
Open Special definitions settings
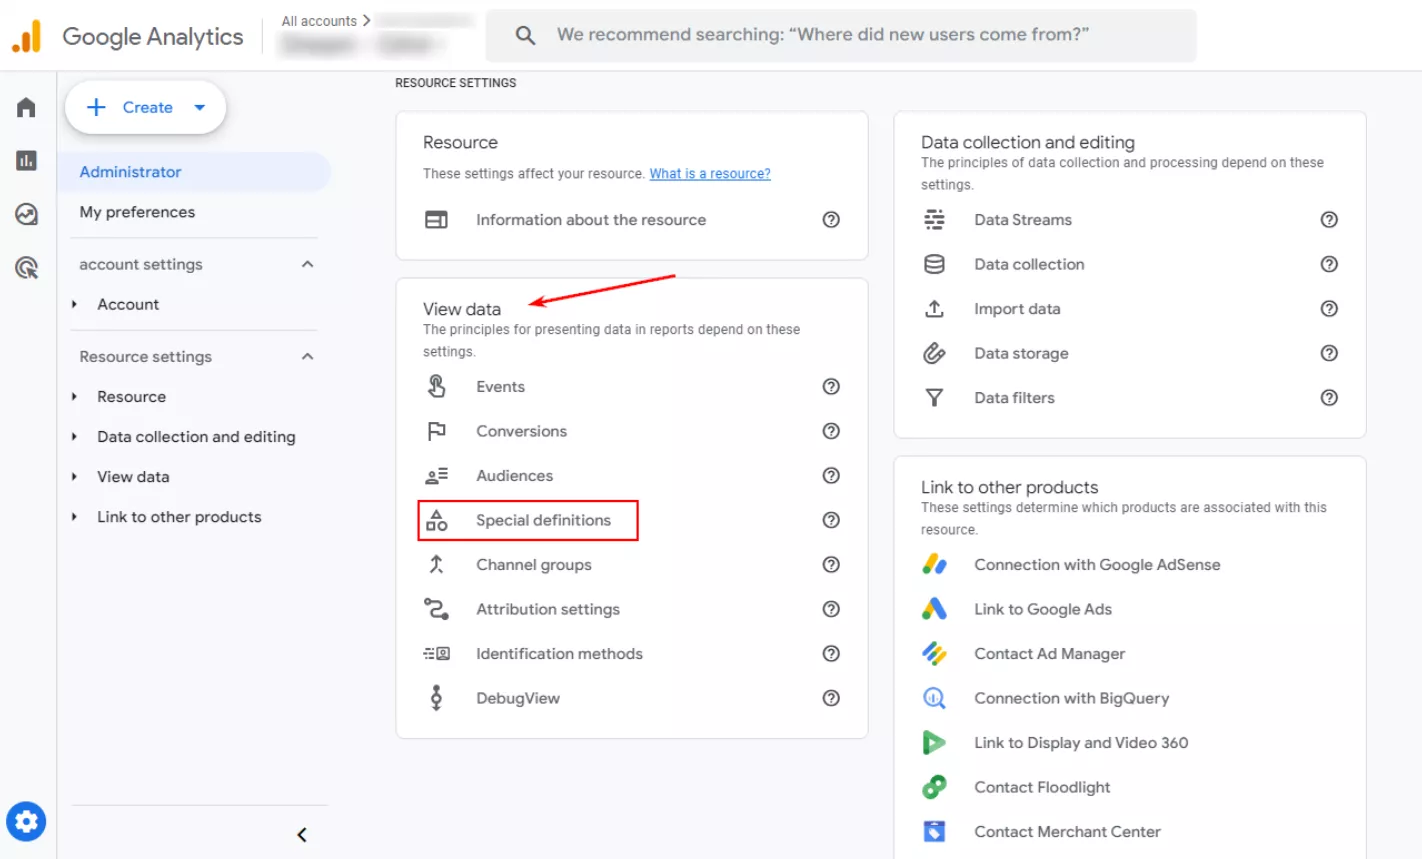pos(543,520)
